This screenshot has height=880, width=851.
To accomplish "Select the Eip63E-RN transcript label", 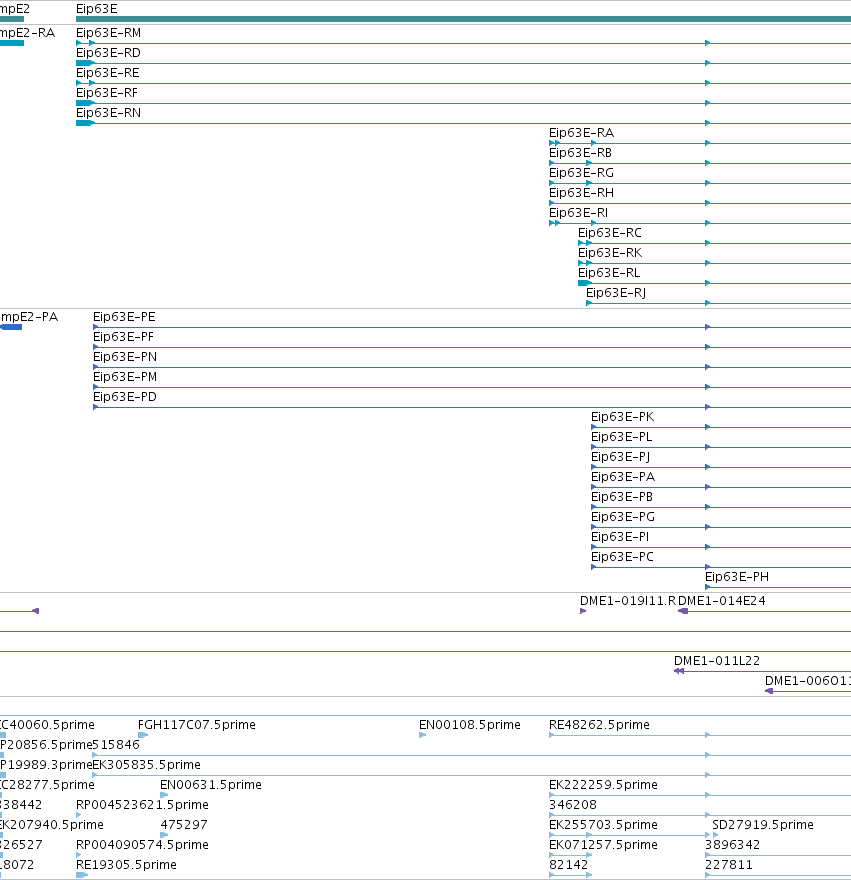I will (108, 113).
